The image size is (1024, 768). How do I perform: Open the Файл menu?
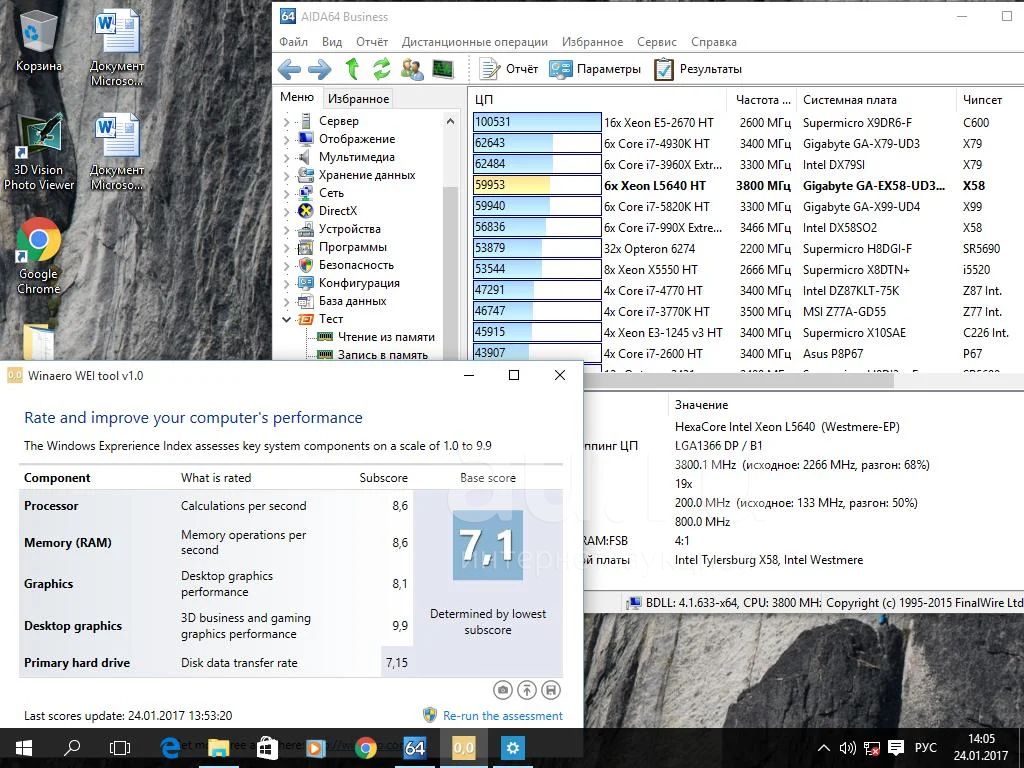(x=293, y=42)
